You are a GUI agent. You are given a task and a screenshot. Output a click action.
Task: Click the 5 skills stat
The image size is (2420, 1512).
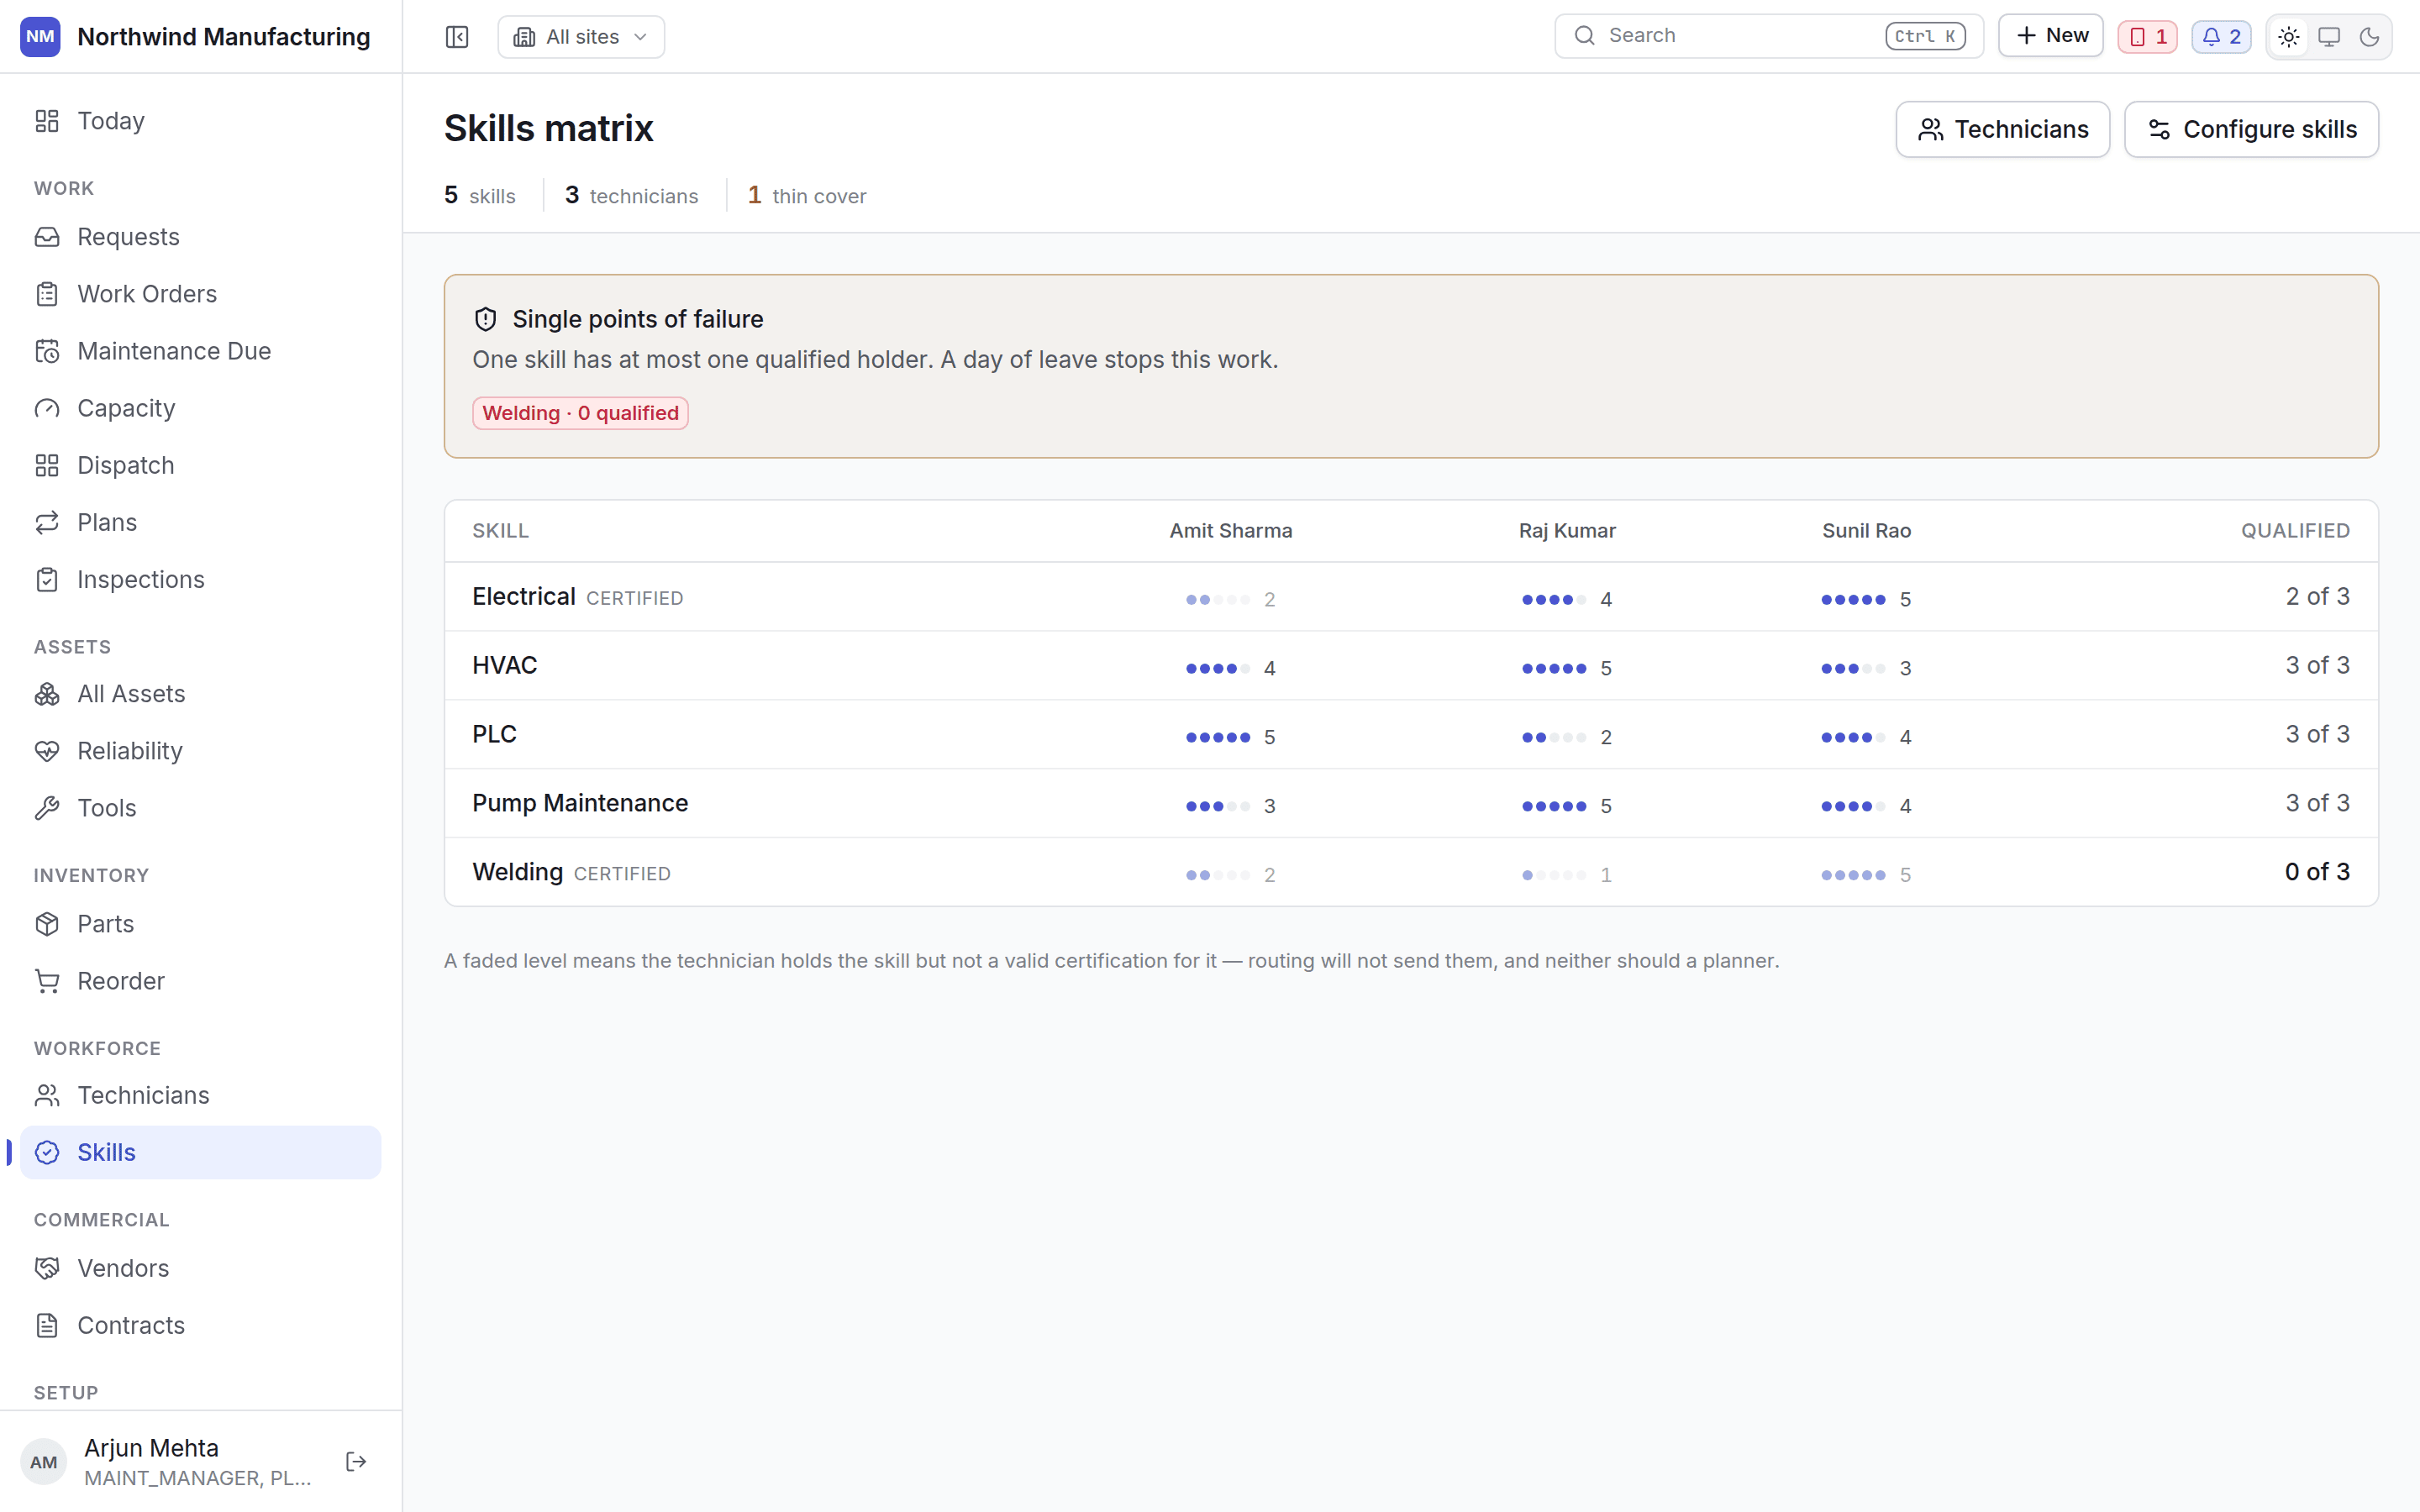480,195
